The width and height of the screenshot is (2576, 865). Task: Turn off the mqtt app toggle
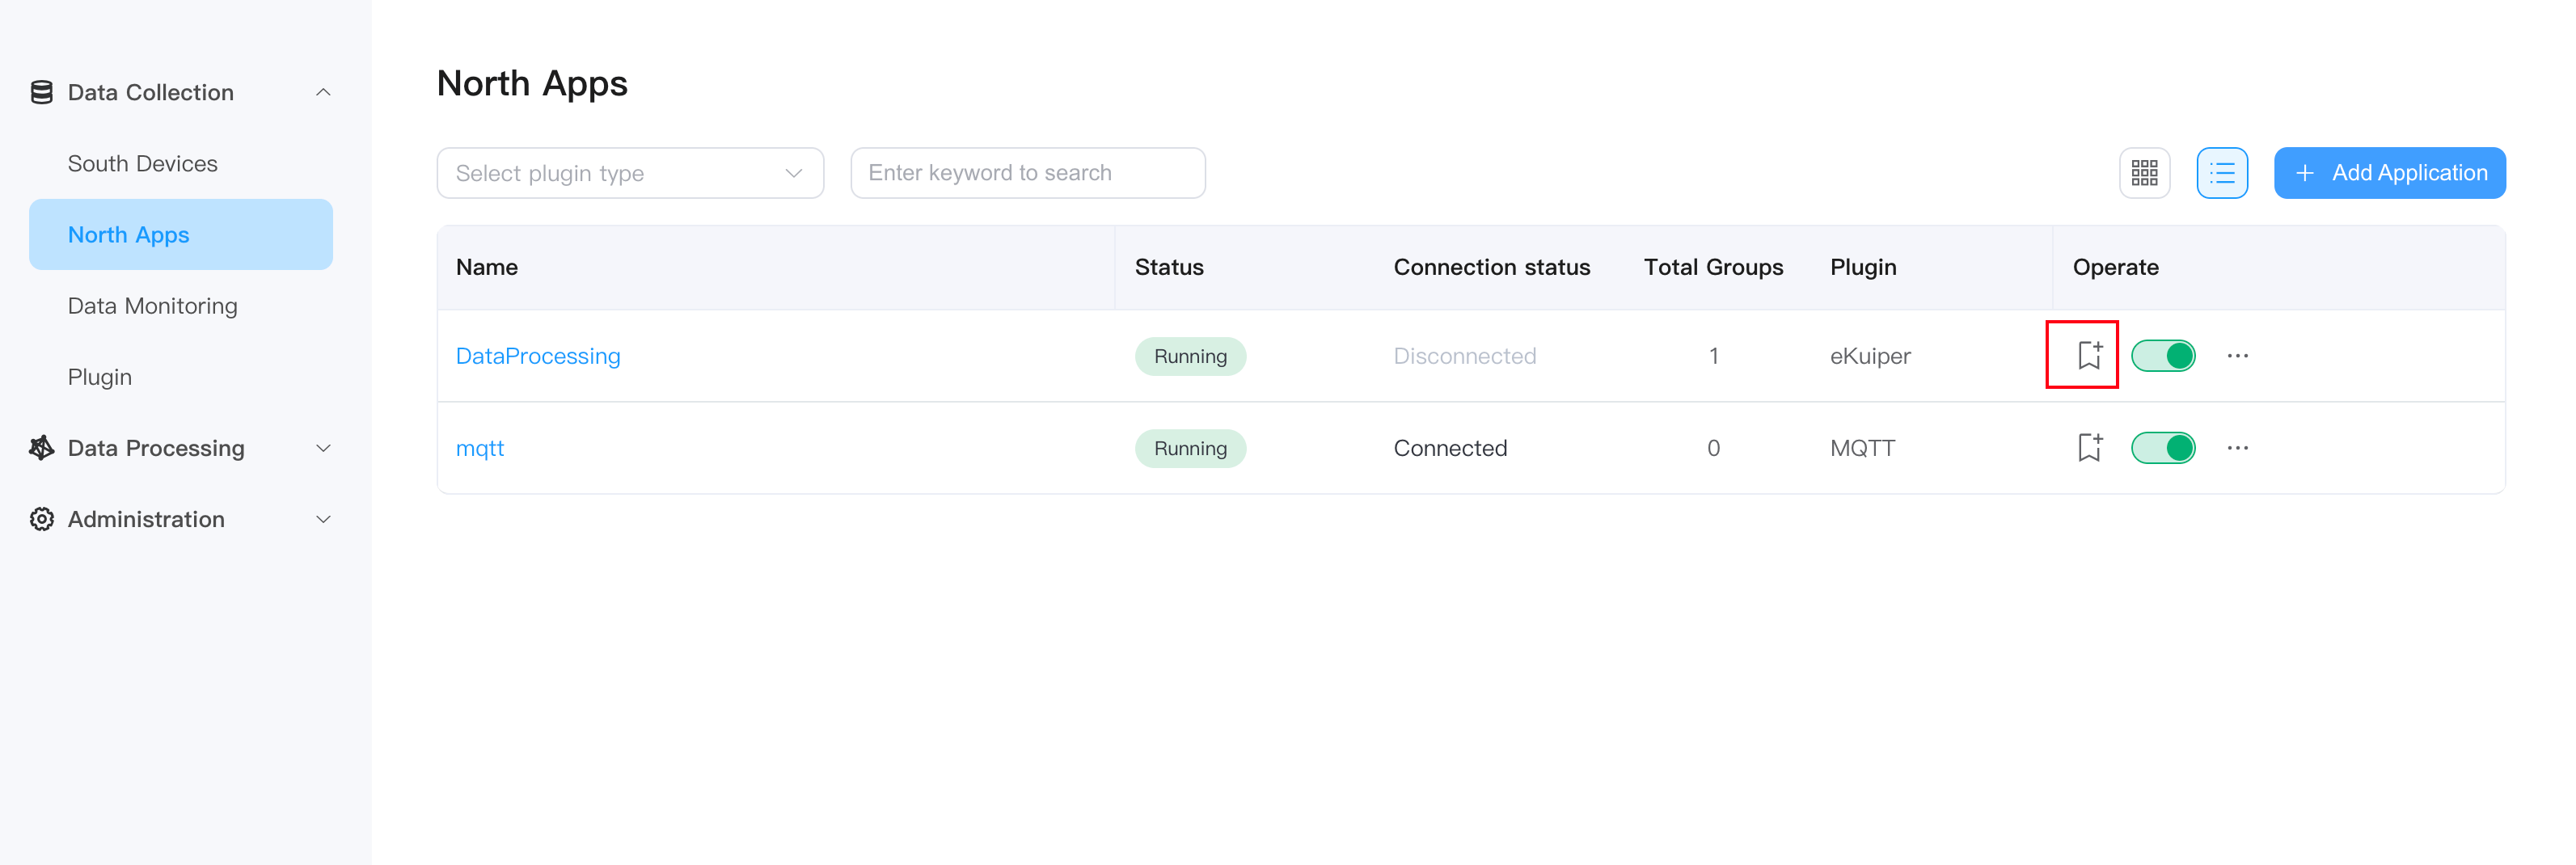click(2162, 448)
